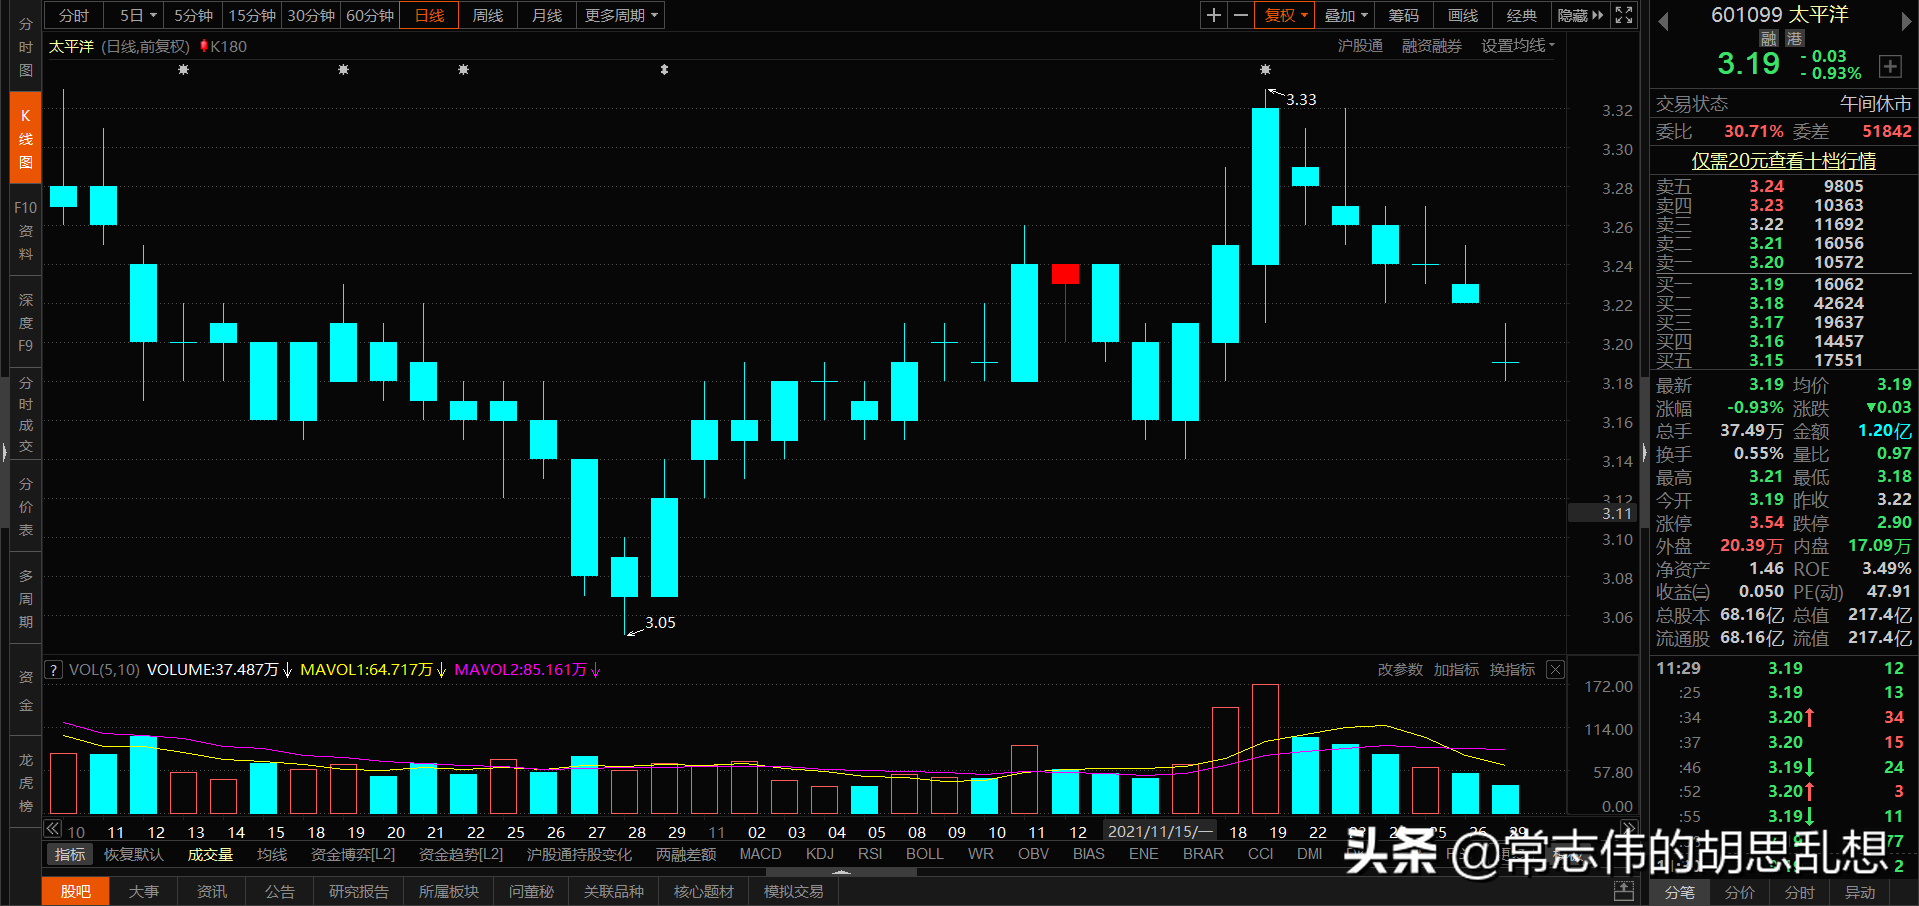The image size is (1919, 906).
Task: Toggle the 融资融券 data overlay
Action: pos(1431,45)
